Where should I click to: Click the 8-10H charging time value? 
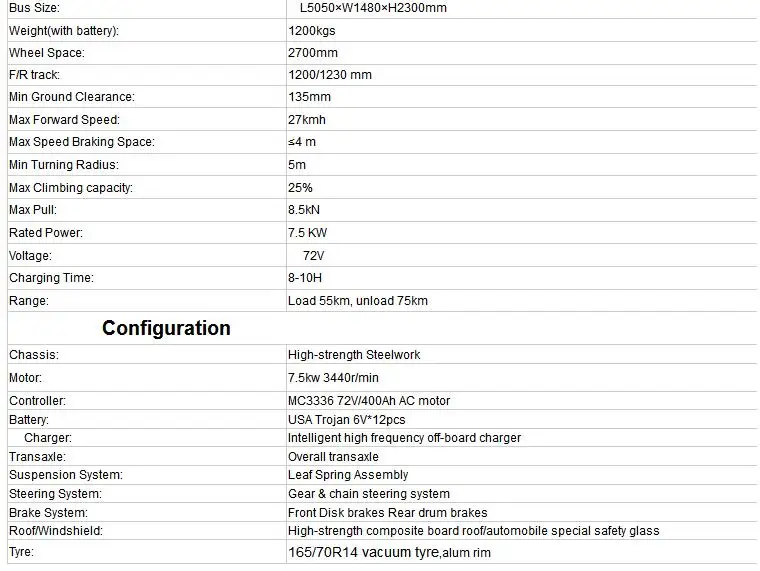pyautogui.click(x=306, y=278)
